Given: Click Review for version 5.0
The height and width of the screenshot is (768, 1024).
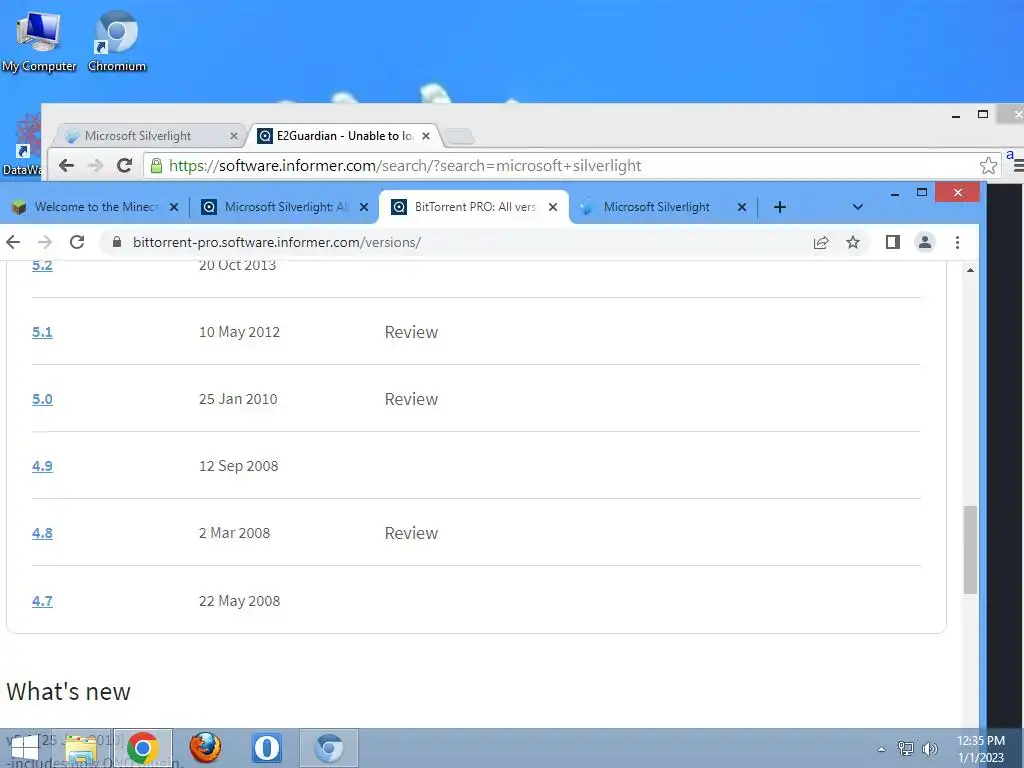Looking at the screenshot, I should point(411,399).
